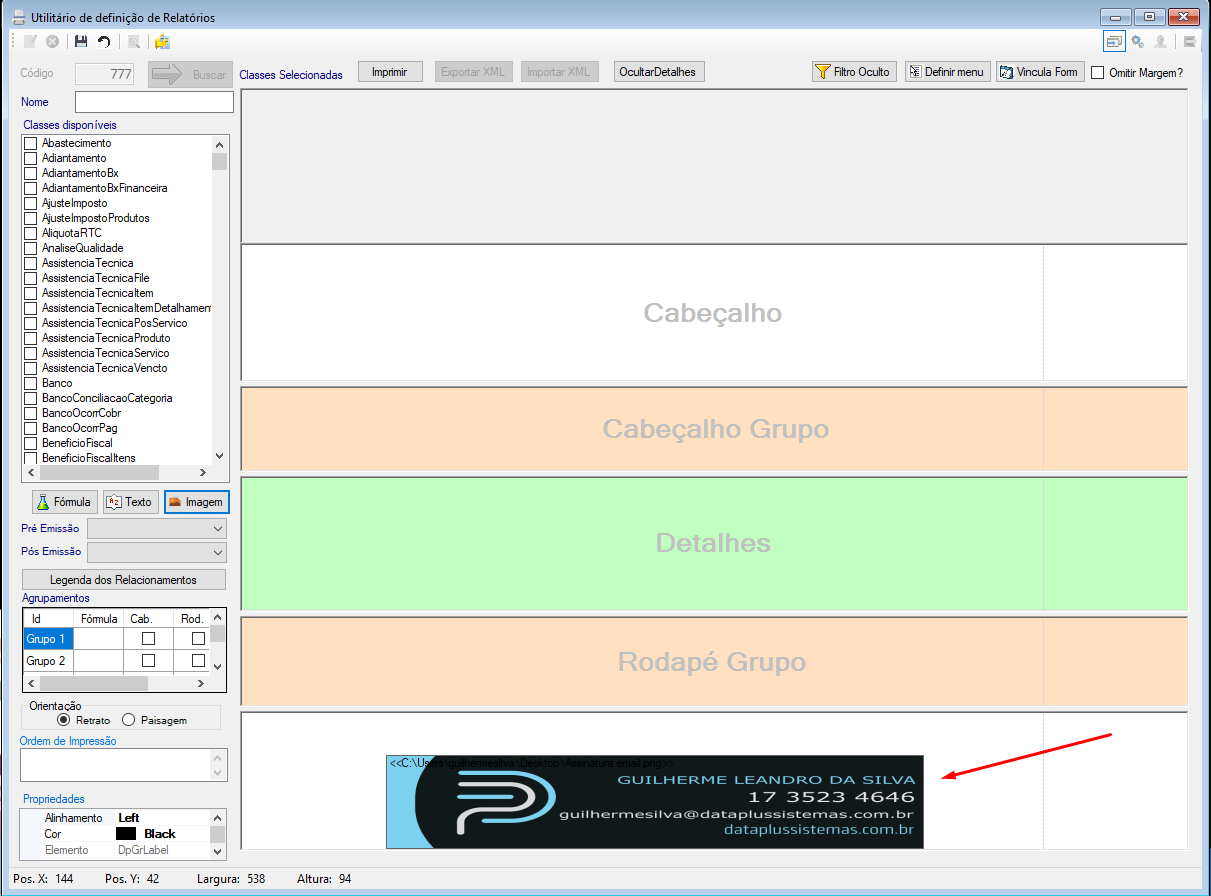Image resolution: width=1211 pixels, height=896 pixels.
Task: Click the OcultarDetalhes button
Action: click(x=660, y=72)
